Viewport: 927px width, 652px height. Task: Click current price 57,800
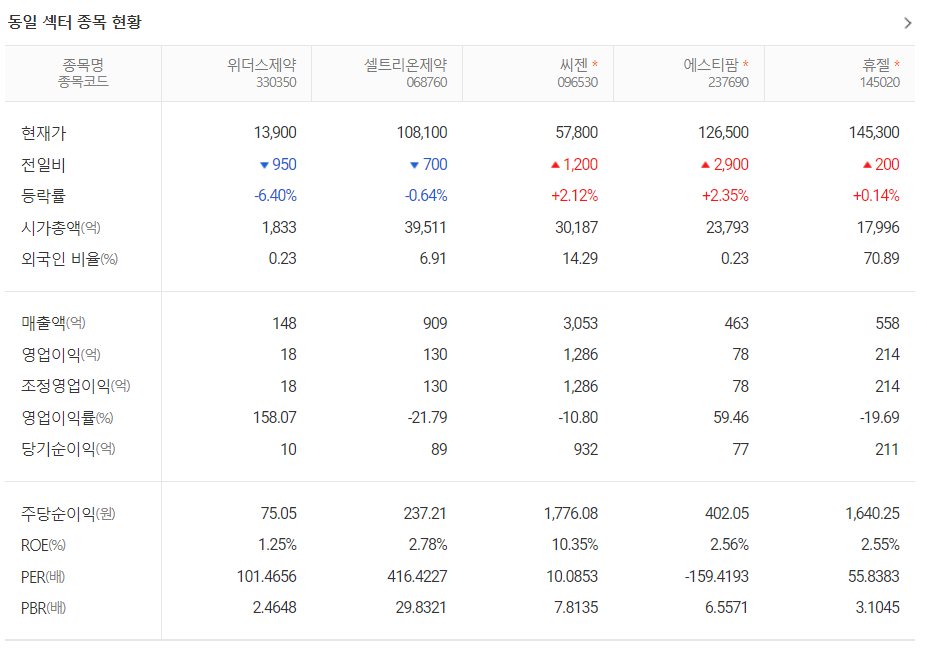[576, 132]
